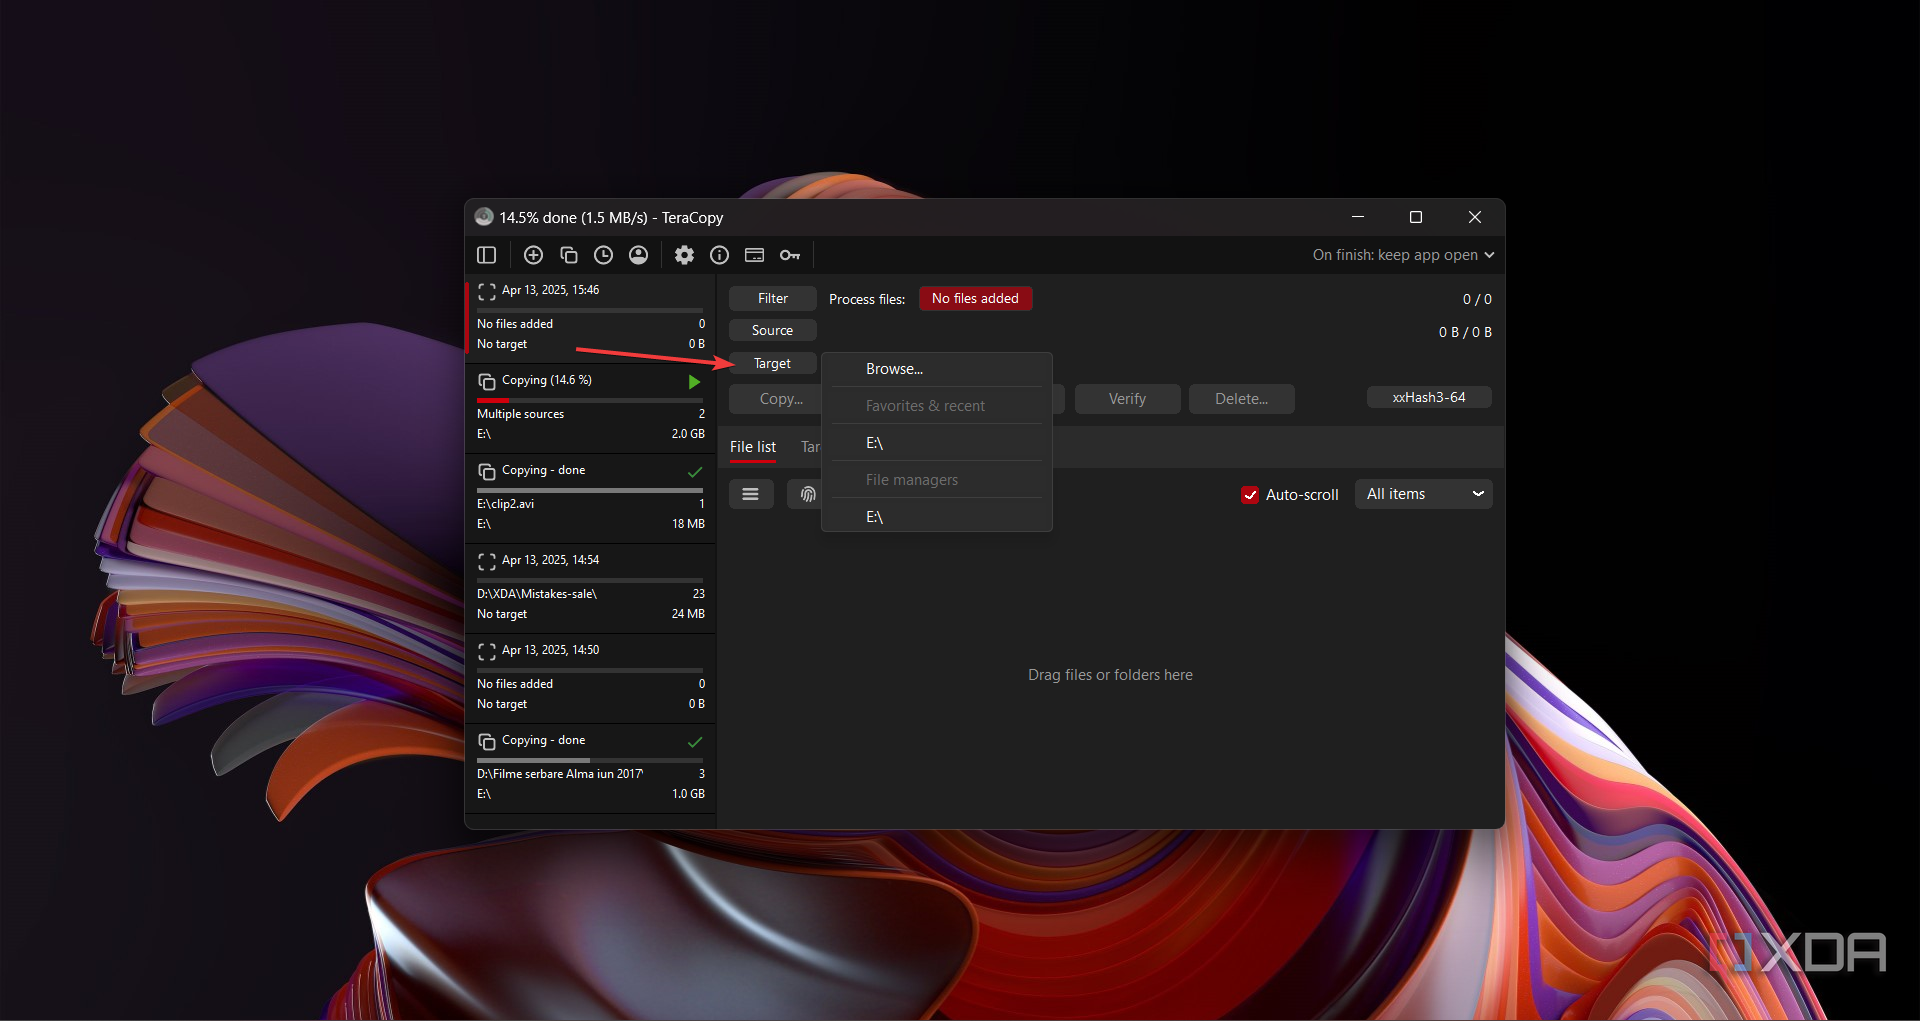Click the checkmark on Filme serbare job
Viewport: 1920px width, 1021px height.
coord(695,742)
